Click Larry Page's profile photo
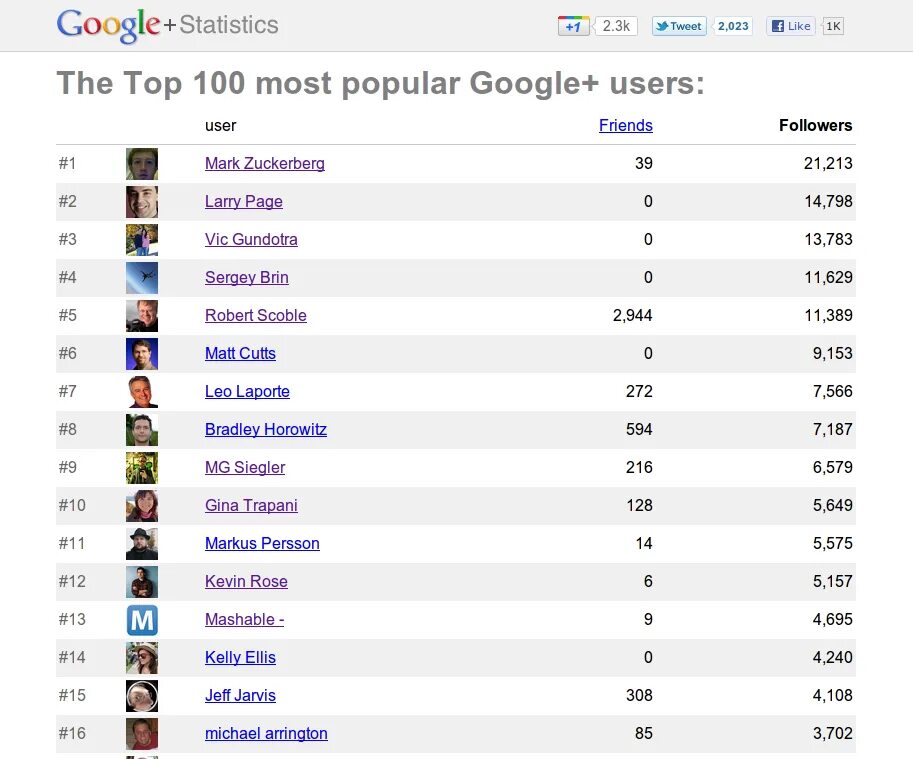Screen dimensions: 913x759 [142, 201]
